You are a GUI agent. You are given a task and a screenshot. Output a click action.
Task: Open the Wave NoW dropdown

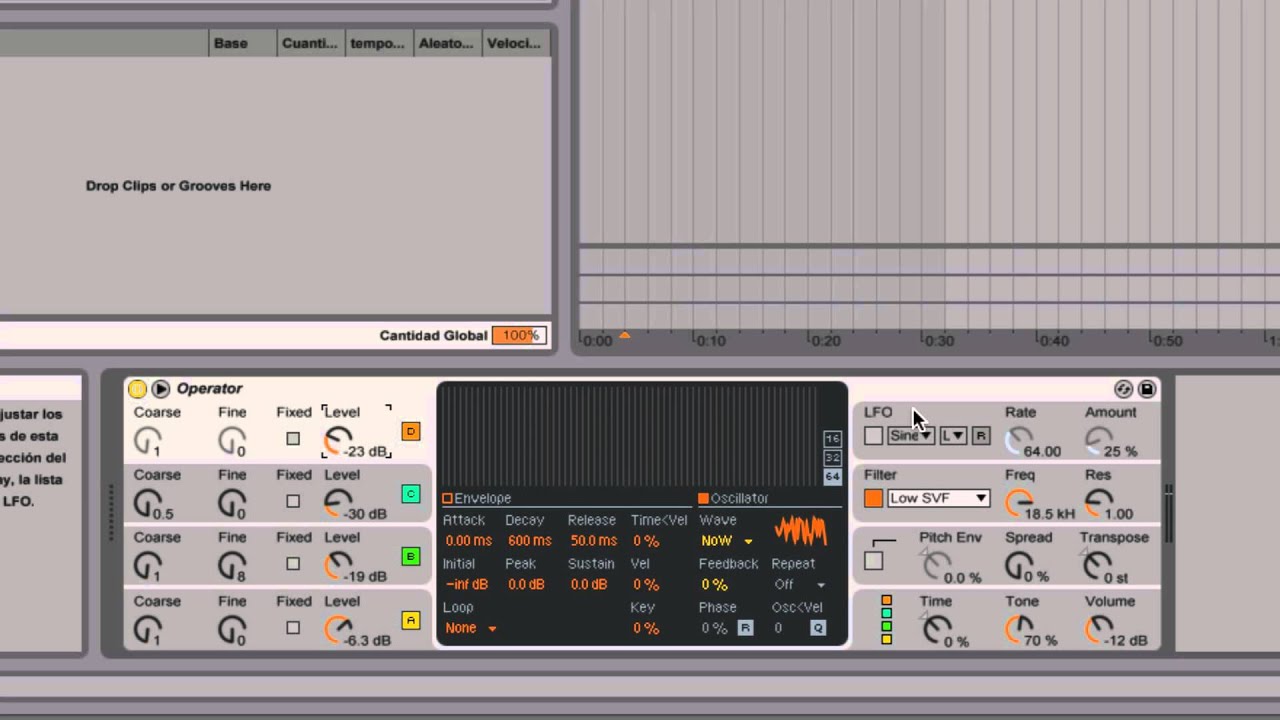coord(727,541)
